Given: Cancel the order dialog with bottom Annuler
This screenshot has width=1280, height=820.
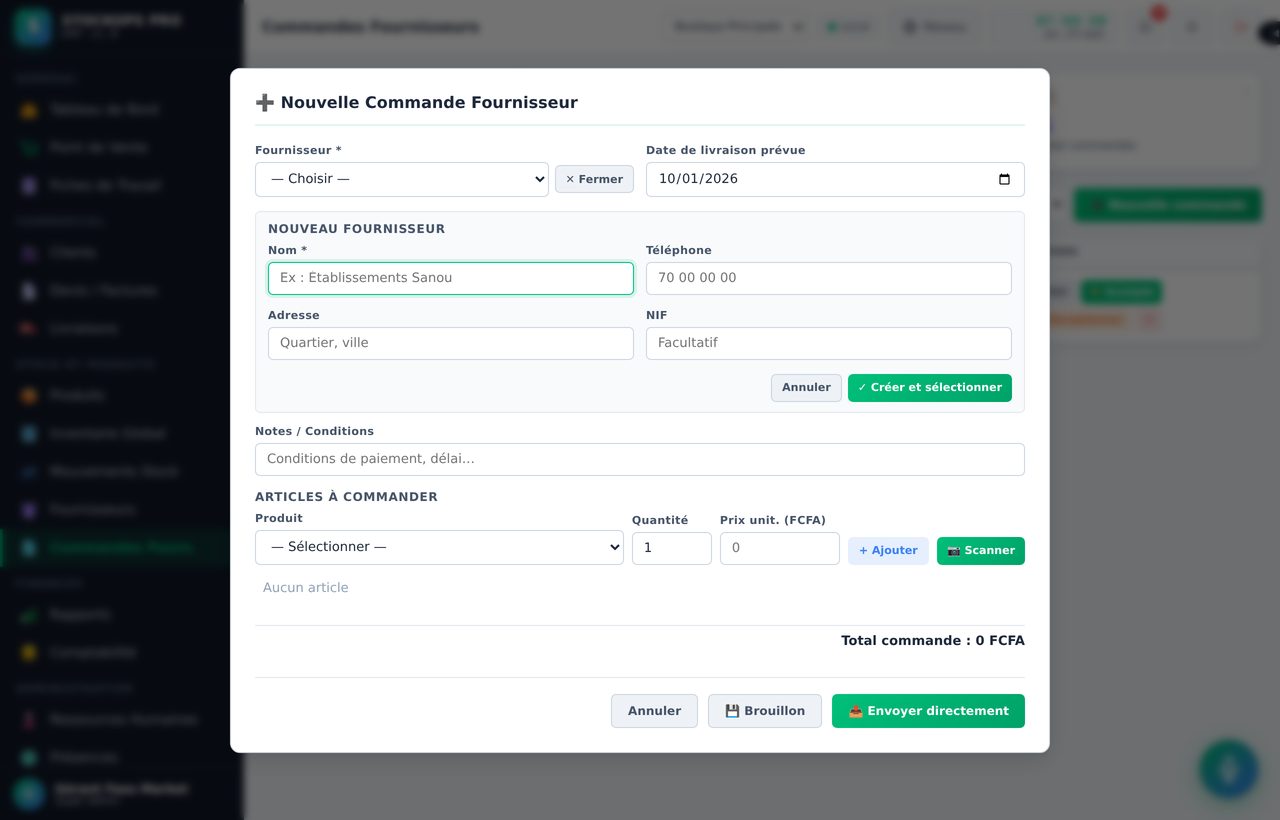Looking at the screenshot, I should [x=654, y=711].
